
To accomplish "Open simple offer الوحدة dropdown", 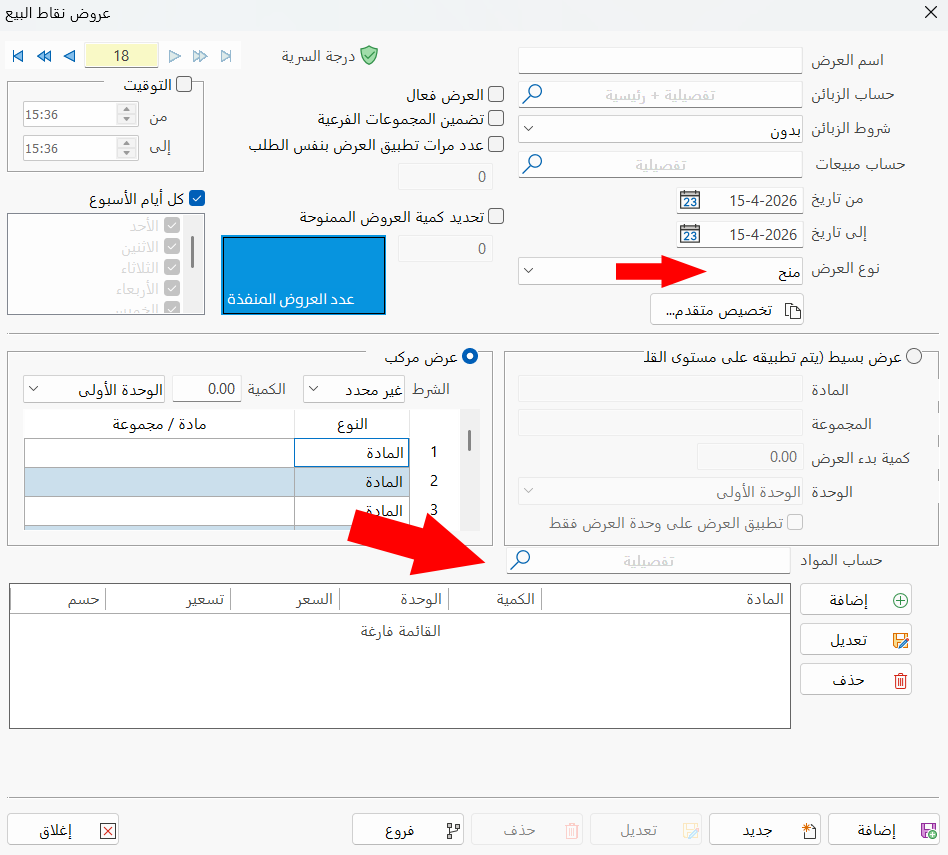I will click(660, 491).
